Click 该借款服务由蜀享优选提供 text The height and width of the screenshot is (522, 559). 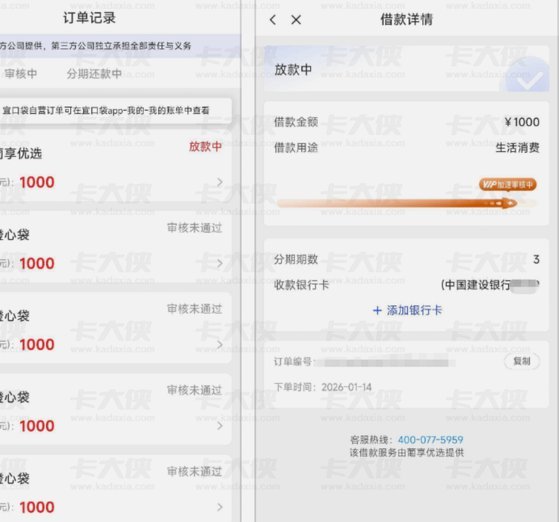[406, 453]
